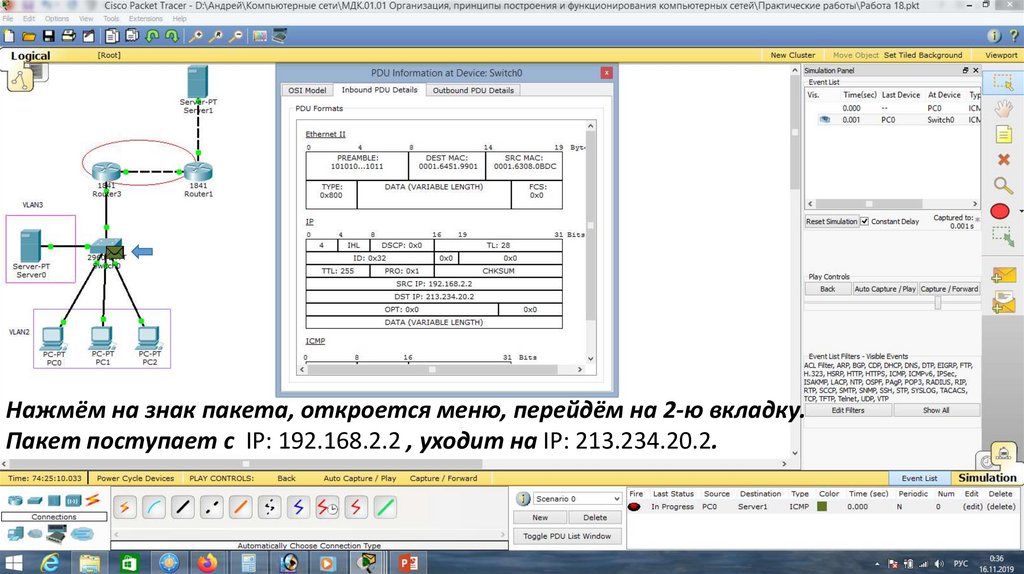Viewport: 1024px width, 574px height.
Task: Click the Add Simple PDU envelope icon
Action: click(x=1003, y=276)
